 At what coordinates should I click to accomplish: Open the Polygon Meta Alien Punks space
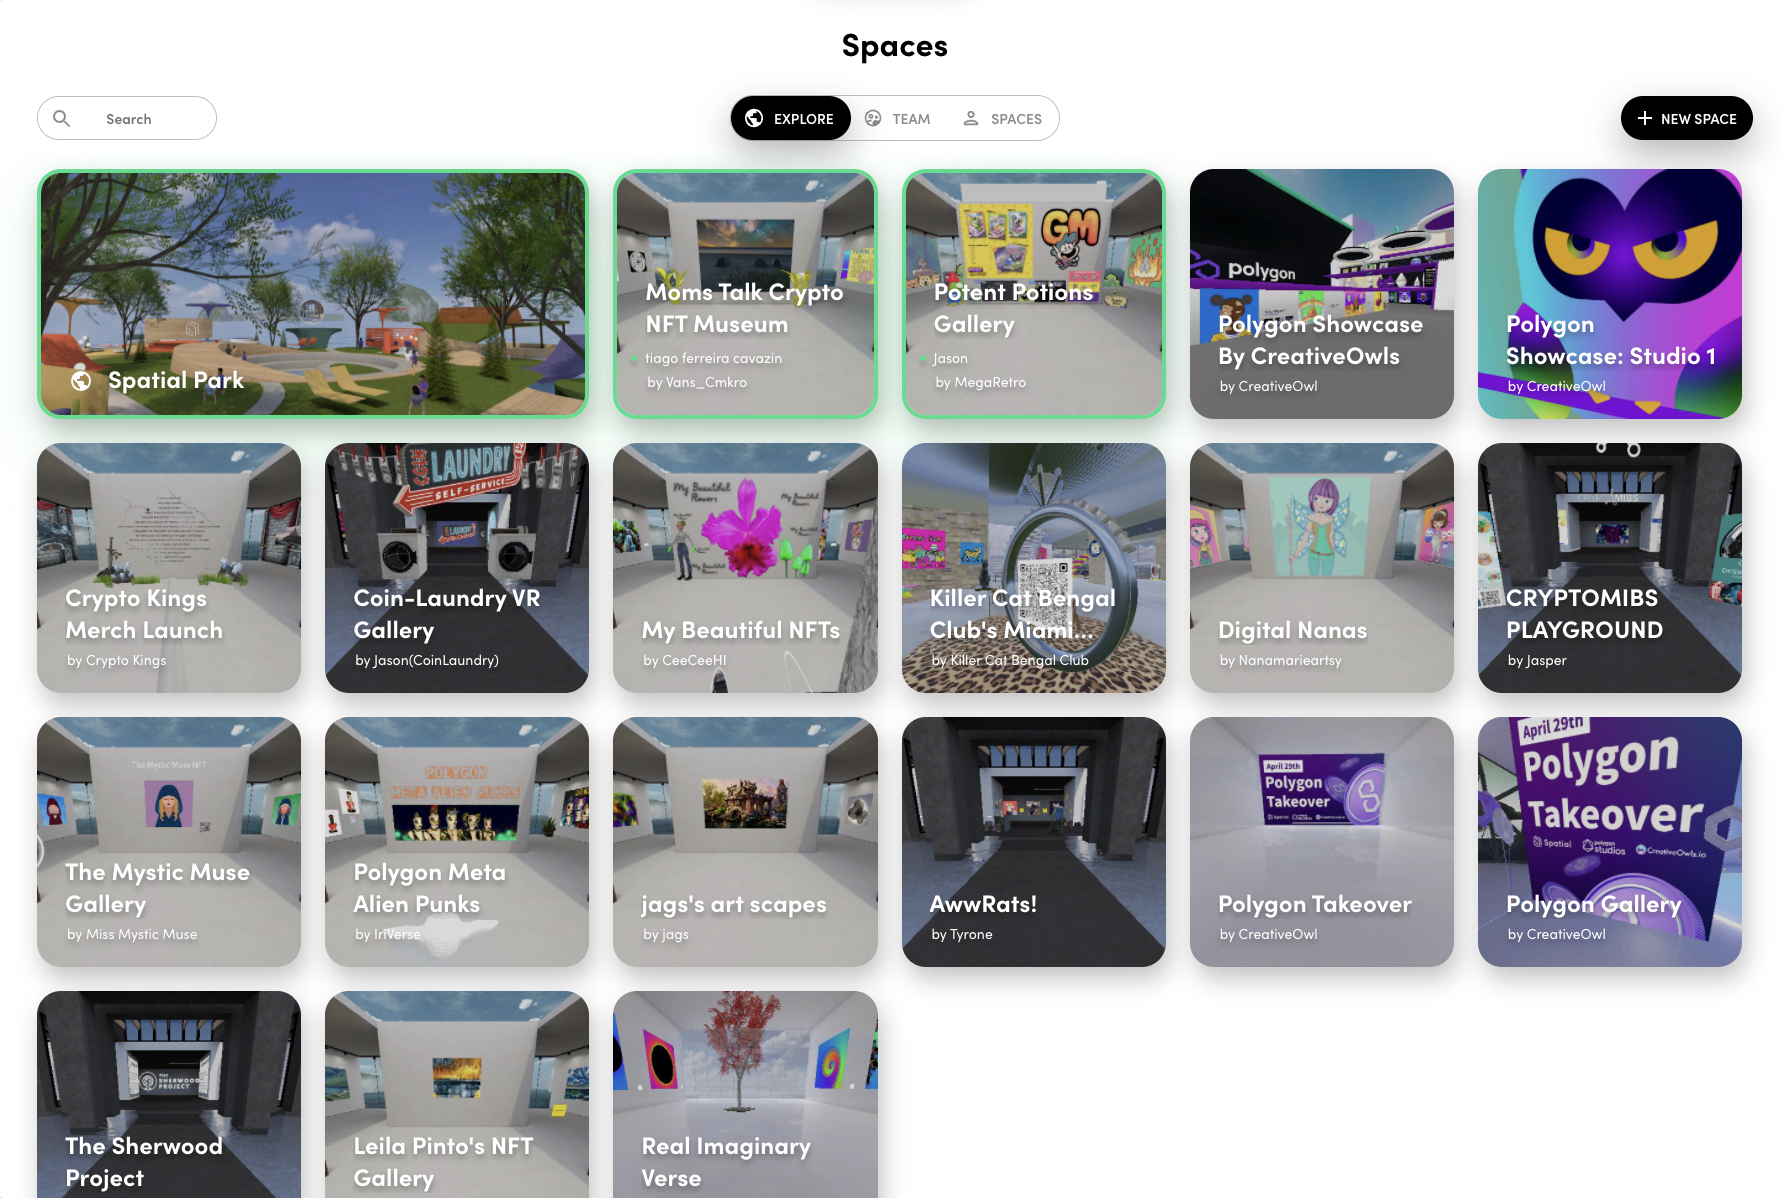[x=457, y=842]
